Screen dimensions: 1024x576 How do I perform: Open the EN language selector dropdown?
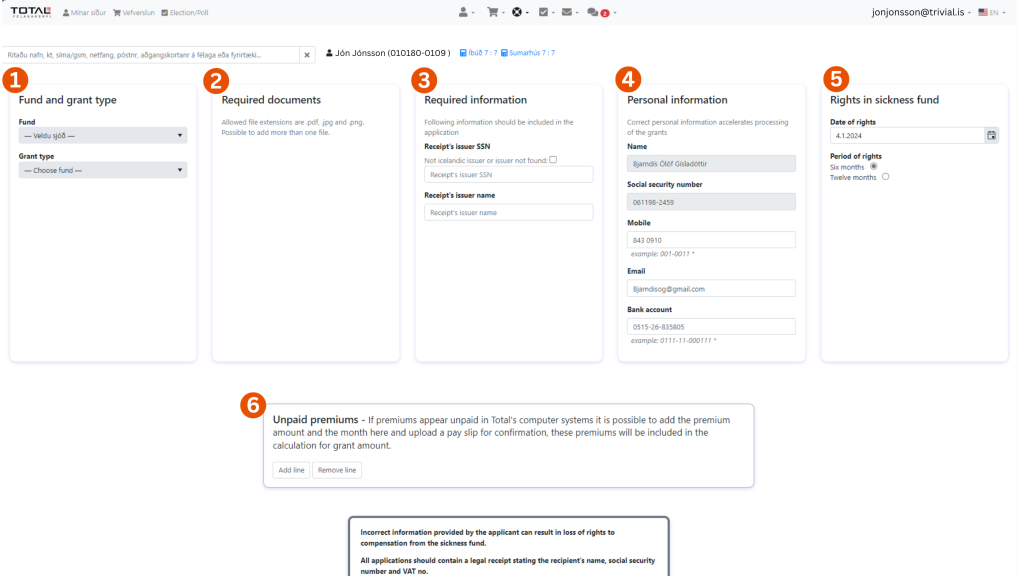994,12
